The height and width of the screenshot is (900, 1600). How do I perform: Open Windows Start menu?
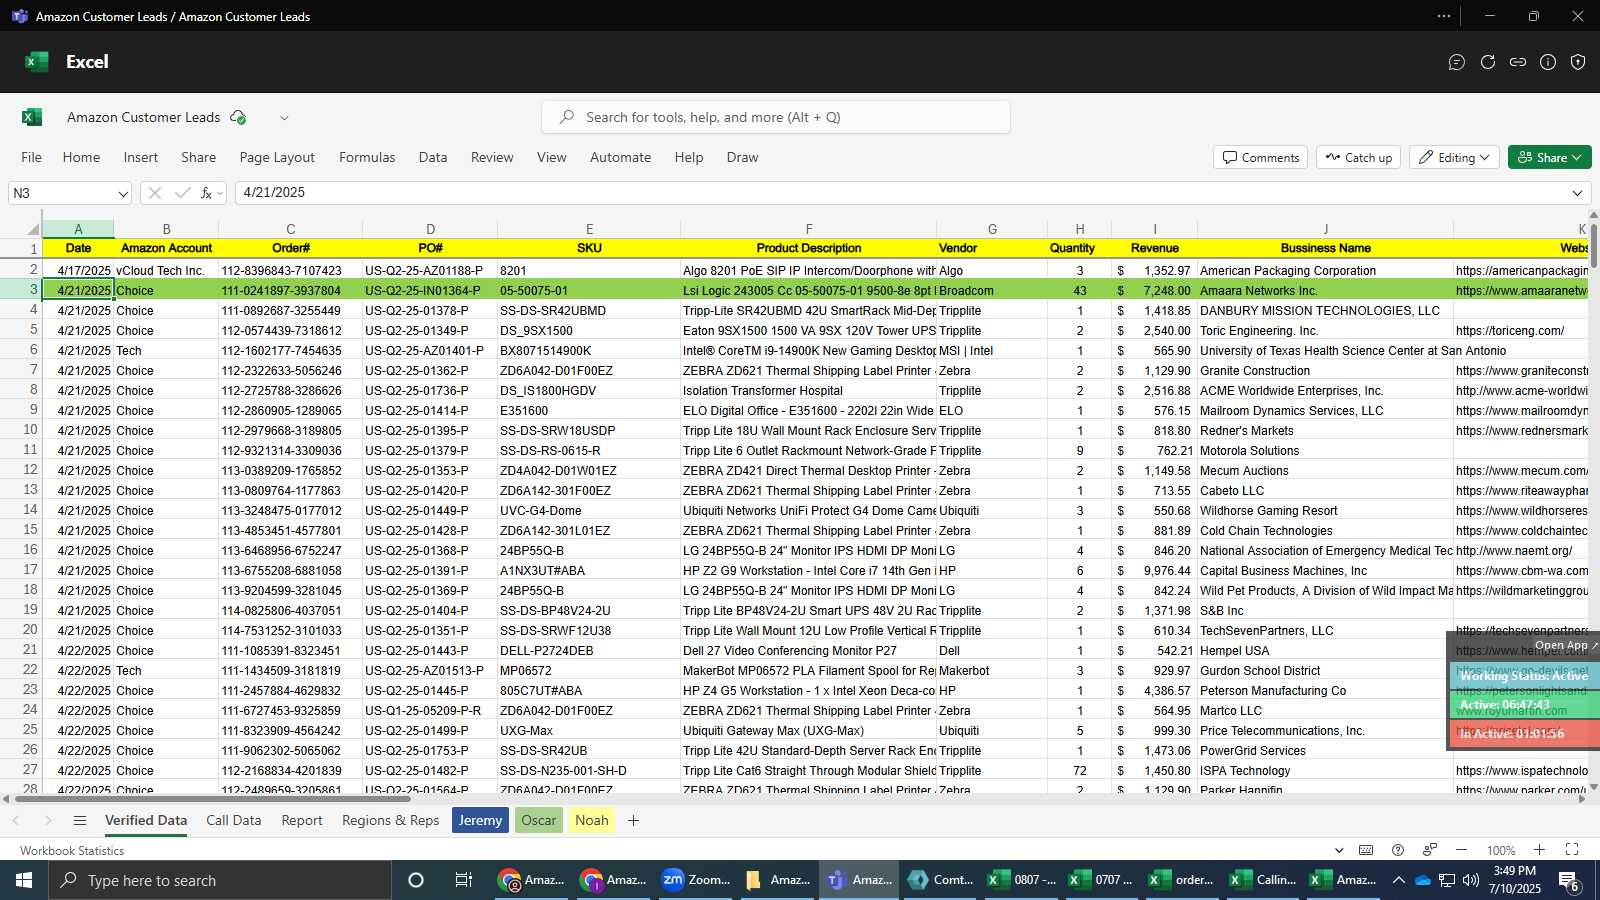coord(22,880)
